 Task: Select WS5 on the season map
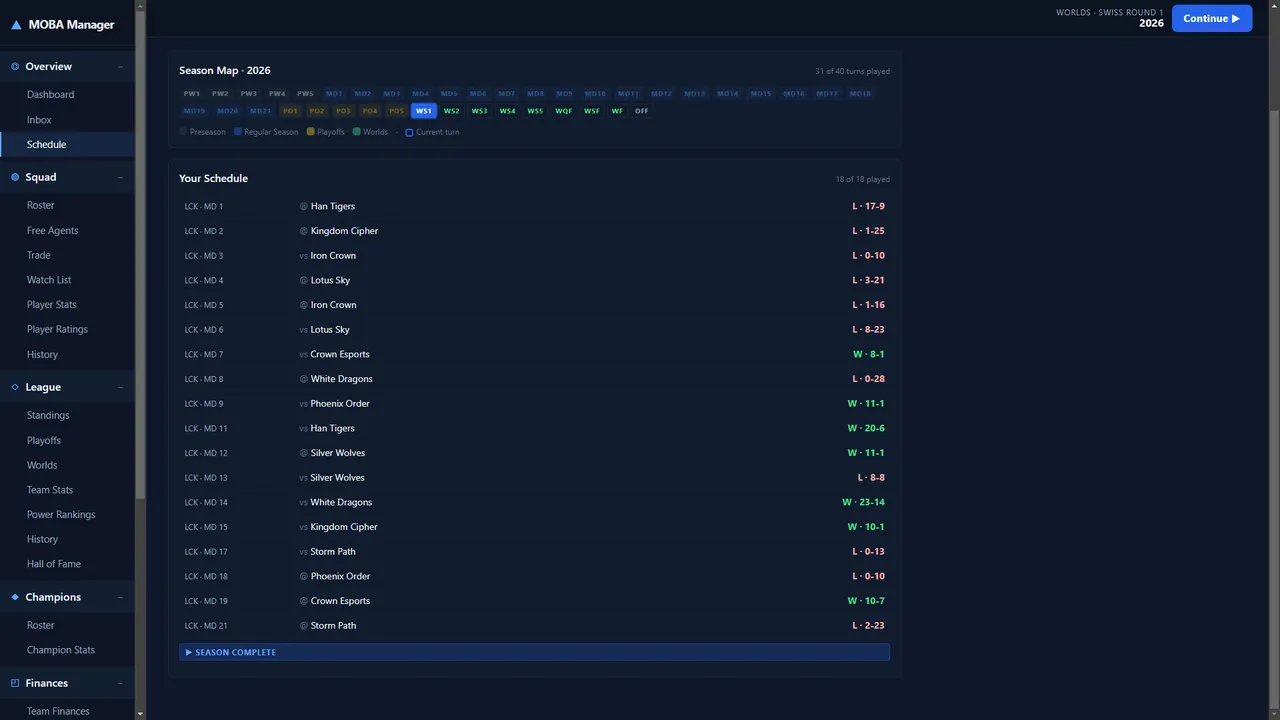coord(535,111)
